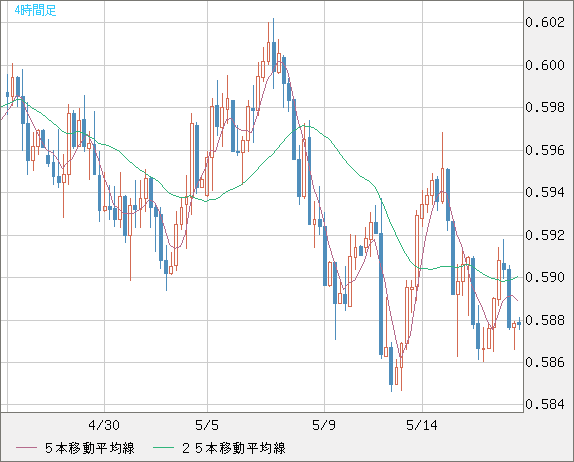Click the 0.590 price axis label
This screenshot has width=574, height=462.
point(545,277)
